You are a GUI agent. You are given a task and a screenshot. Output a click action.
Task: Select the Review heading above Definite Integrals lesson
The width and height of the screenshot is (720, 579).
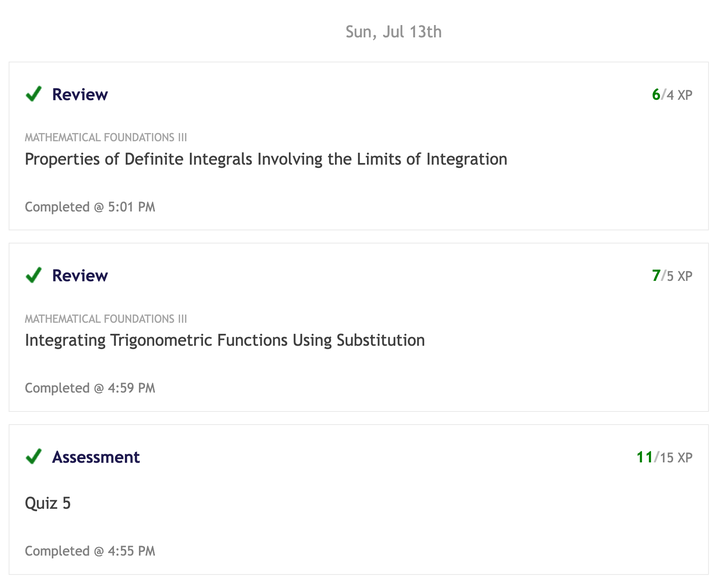(80, 94)
